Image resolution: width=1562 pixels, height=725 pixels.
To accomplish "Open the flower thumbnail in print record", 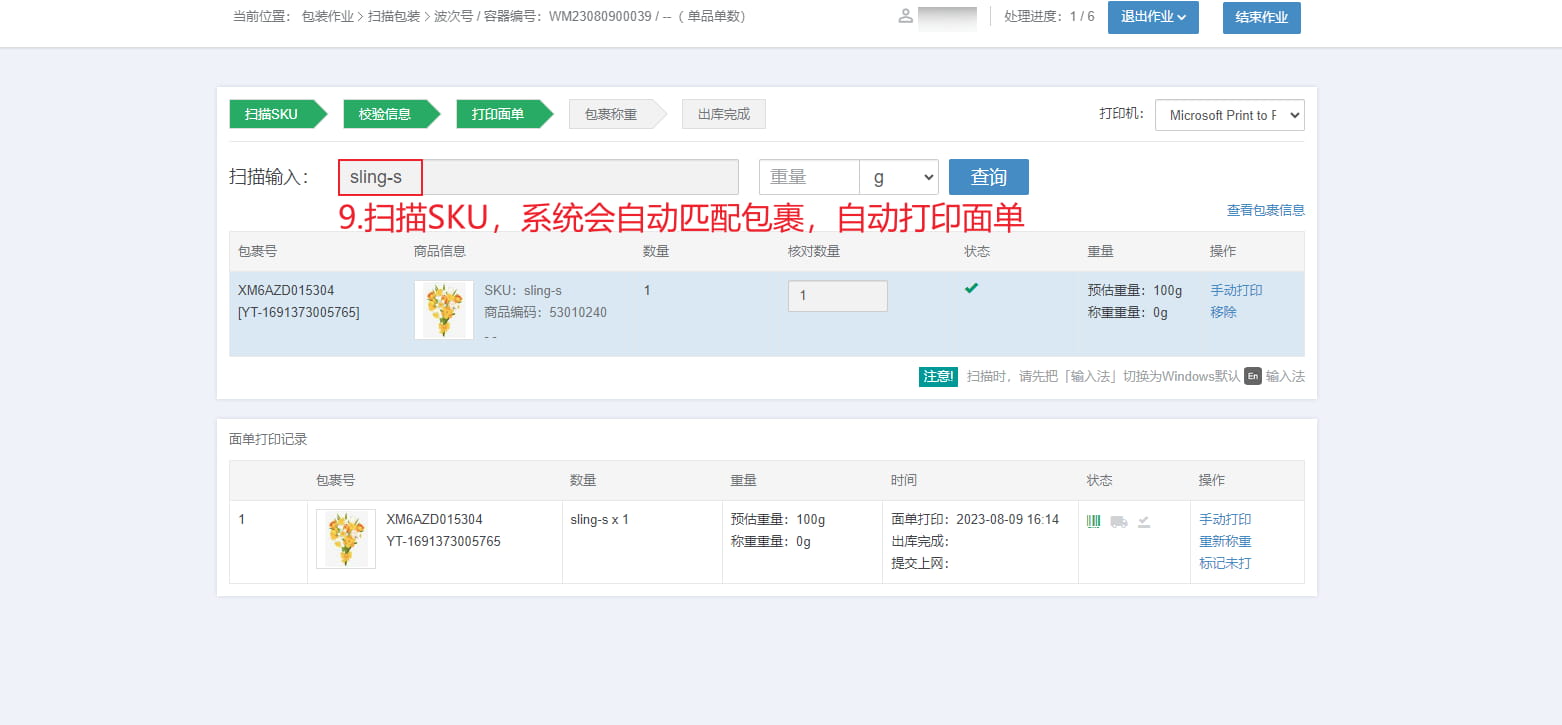I will click(x=346, y=539).
